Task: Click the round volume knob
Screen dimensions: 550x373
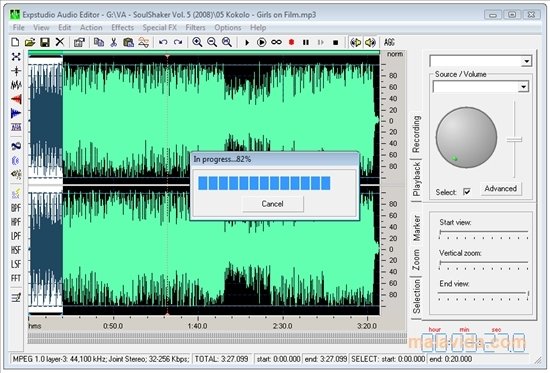Action: (466, 137)
